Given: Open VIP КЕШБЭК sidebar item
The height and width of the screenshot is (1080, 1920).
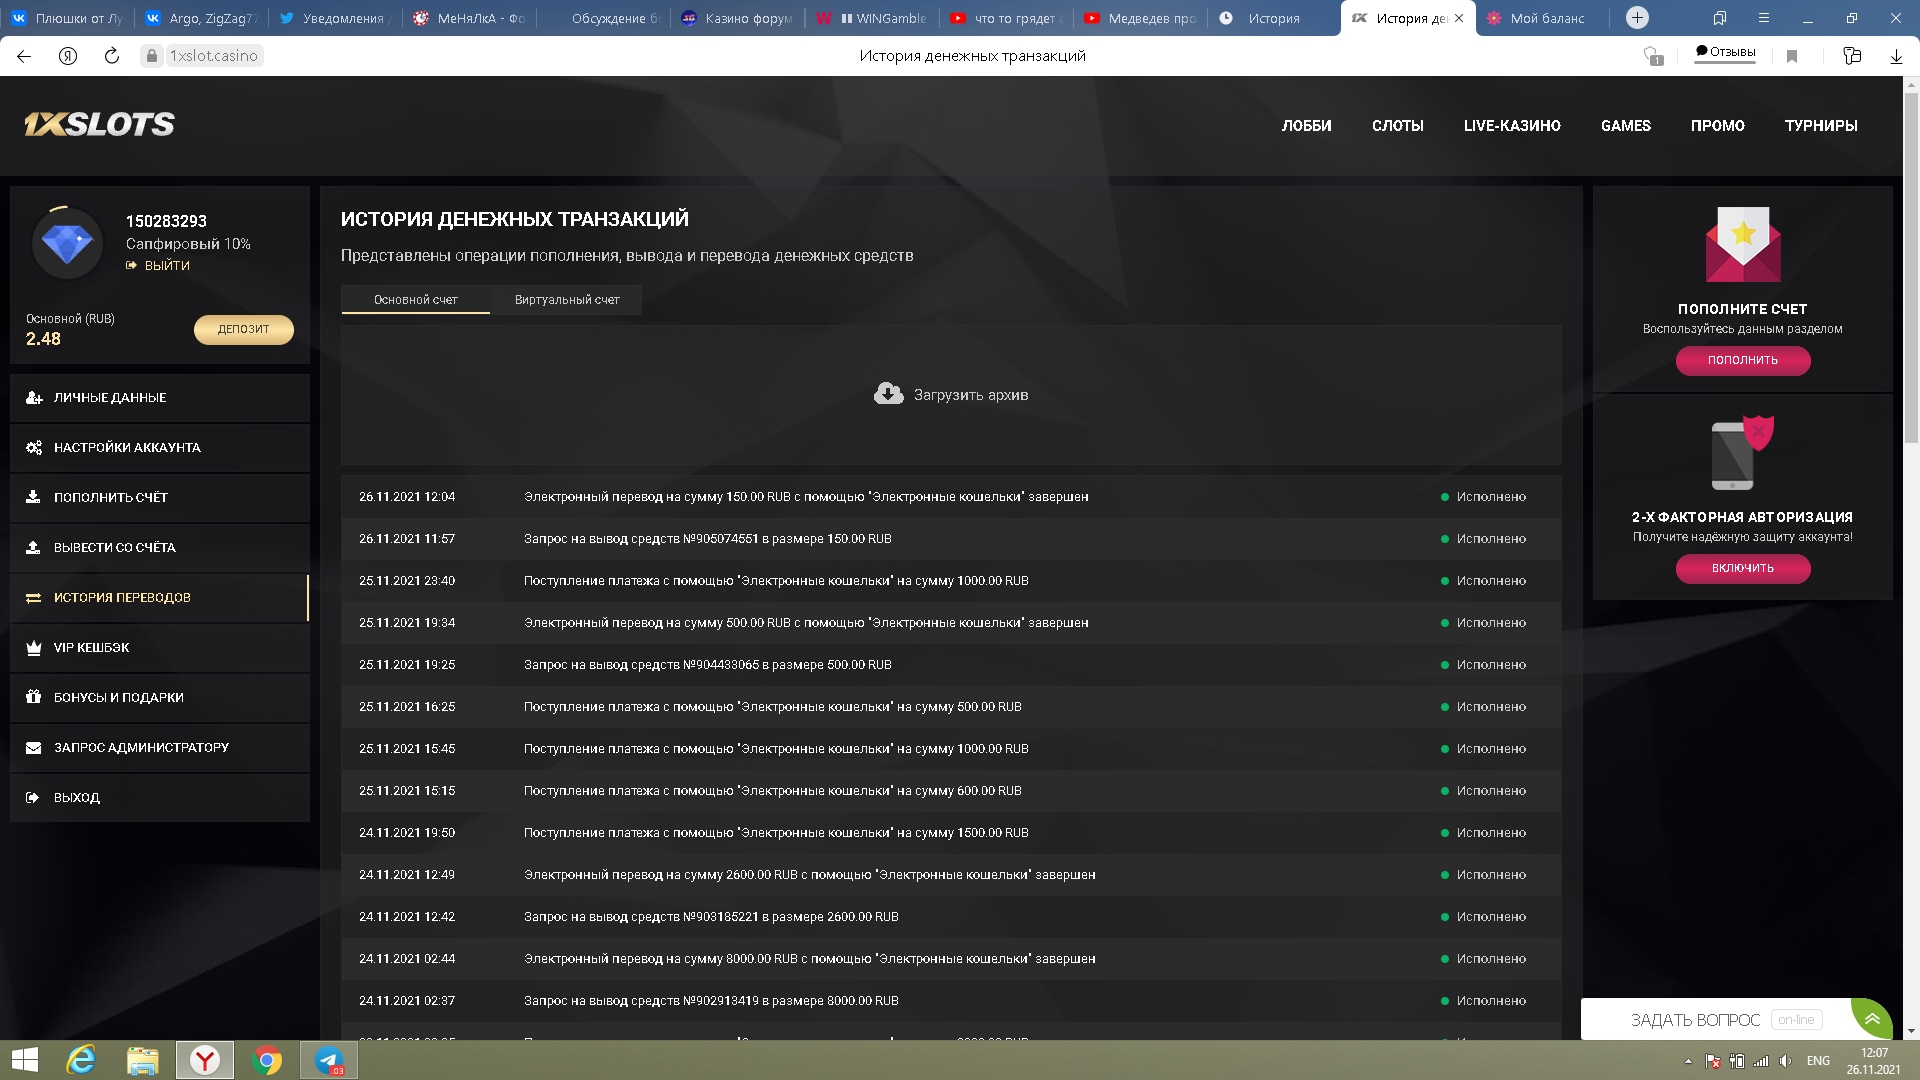Looking at the screenshot, I should tap(92, 648).
